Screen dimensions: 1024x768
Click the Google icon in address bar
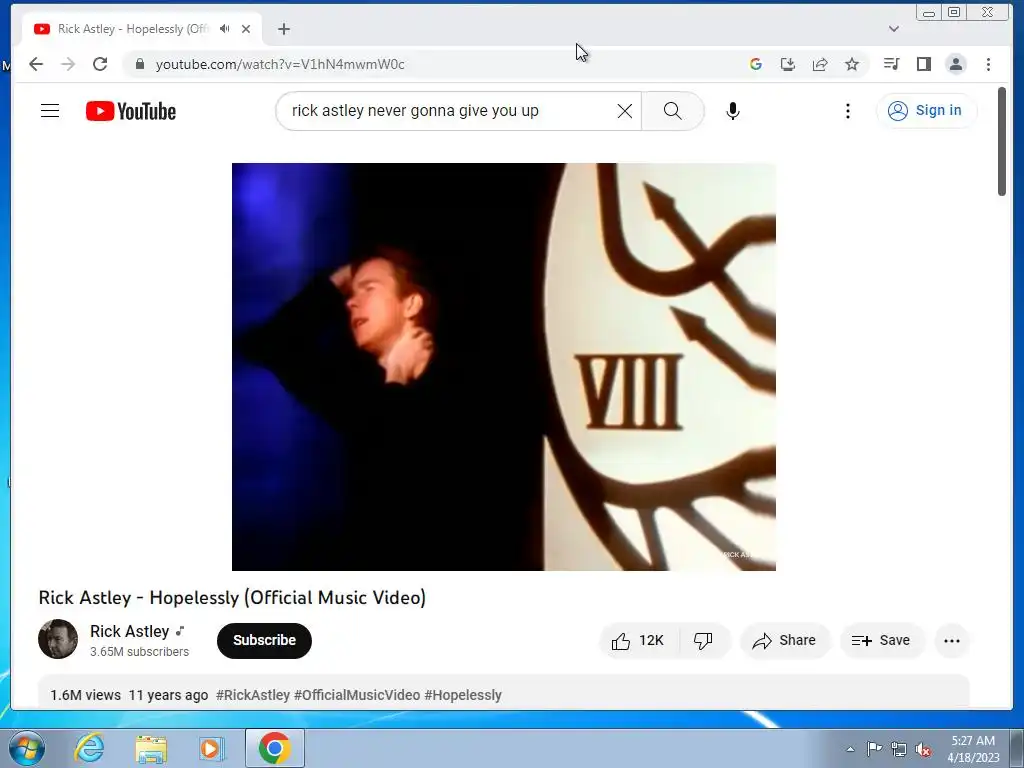756,64
